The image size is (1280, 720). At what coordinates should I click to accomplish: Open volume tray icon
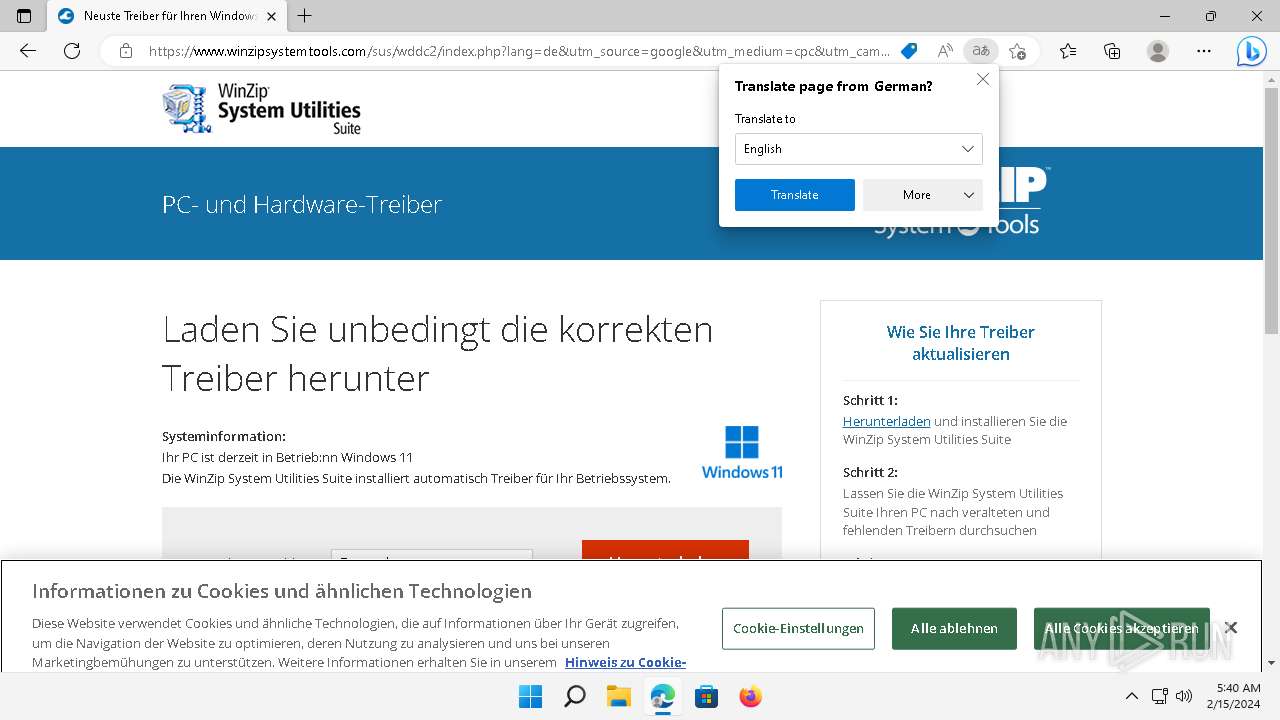pos(1185,696)
